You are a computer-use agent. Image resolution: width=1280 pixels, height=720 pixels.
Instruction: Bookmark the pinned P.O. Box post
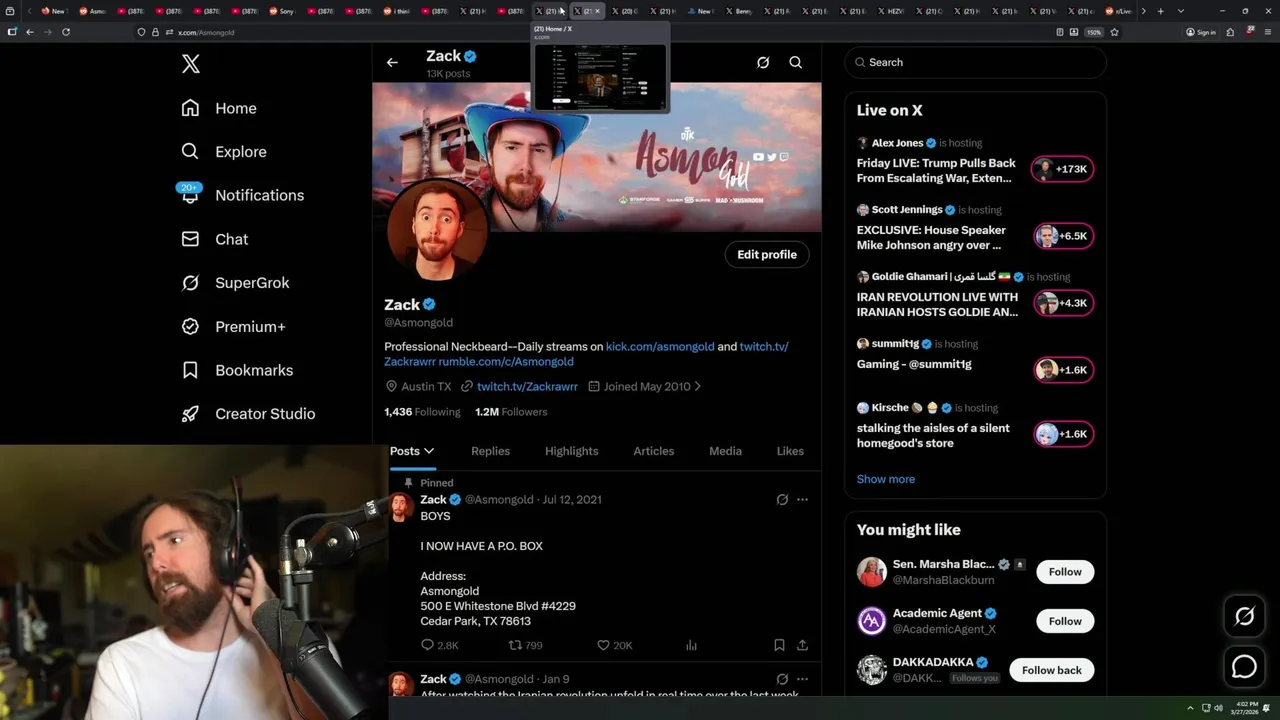tap(779, 645)
